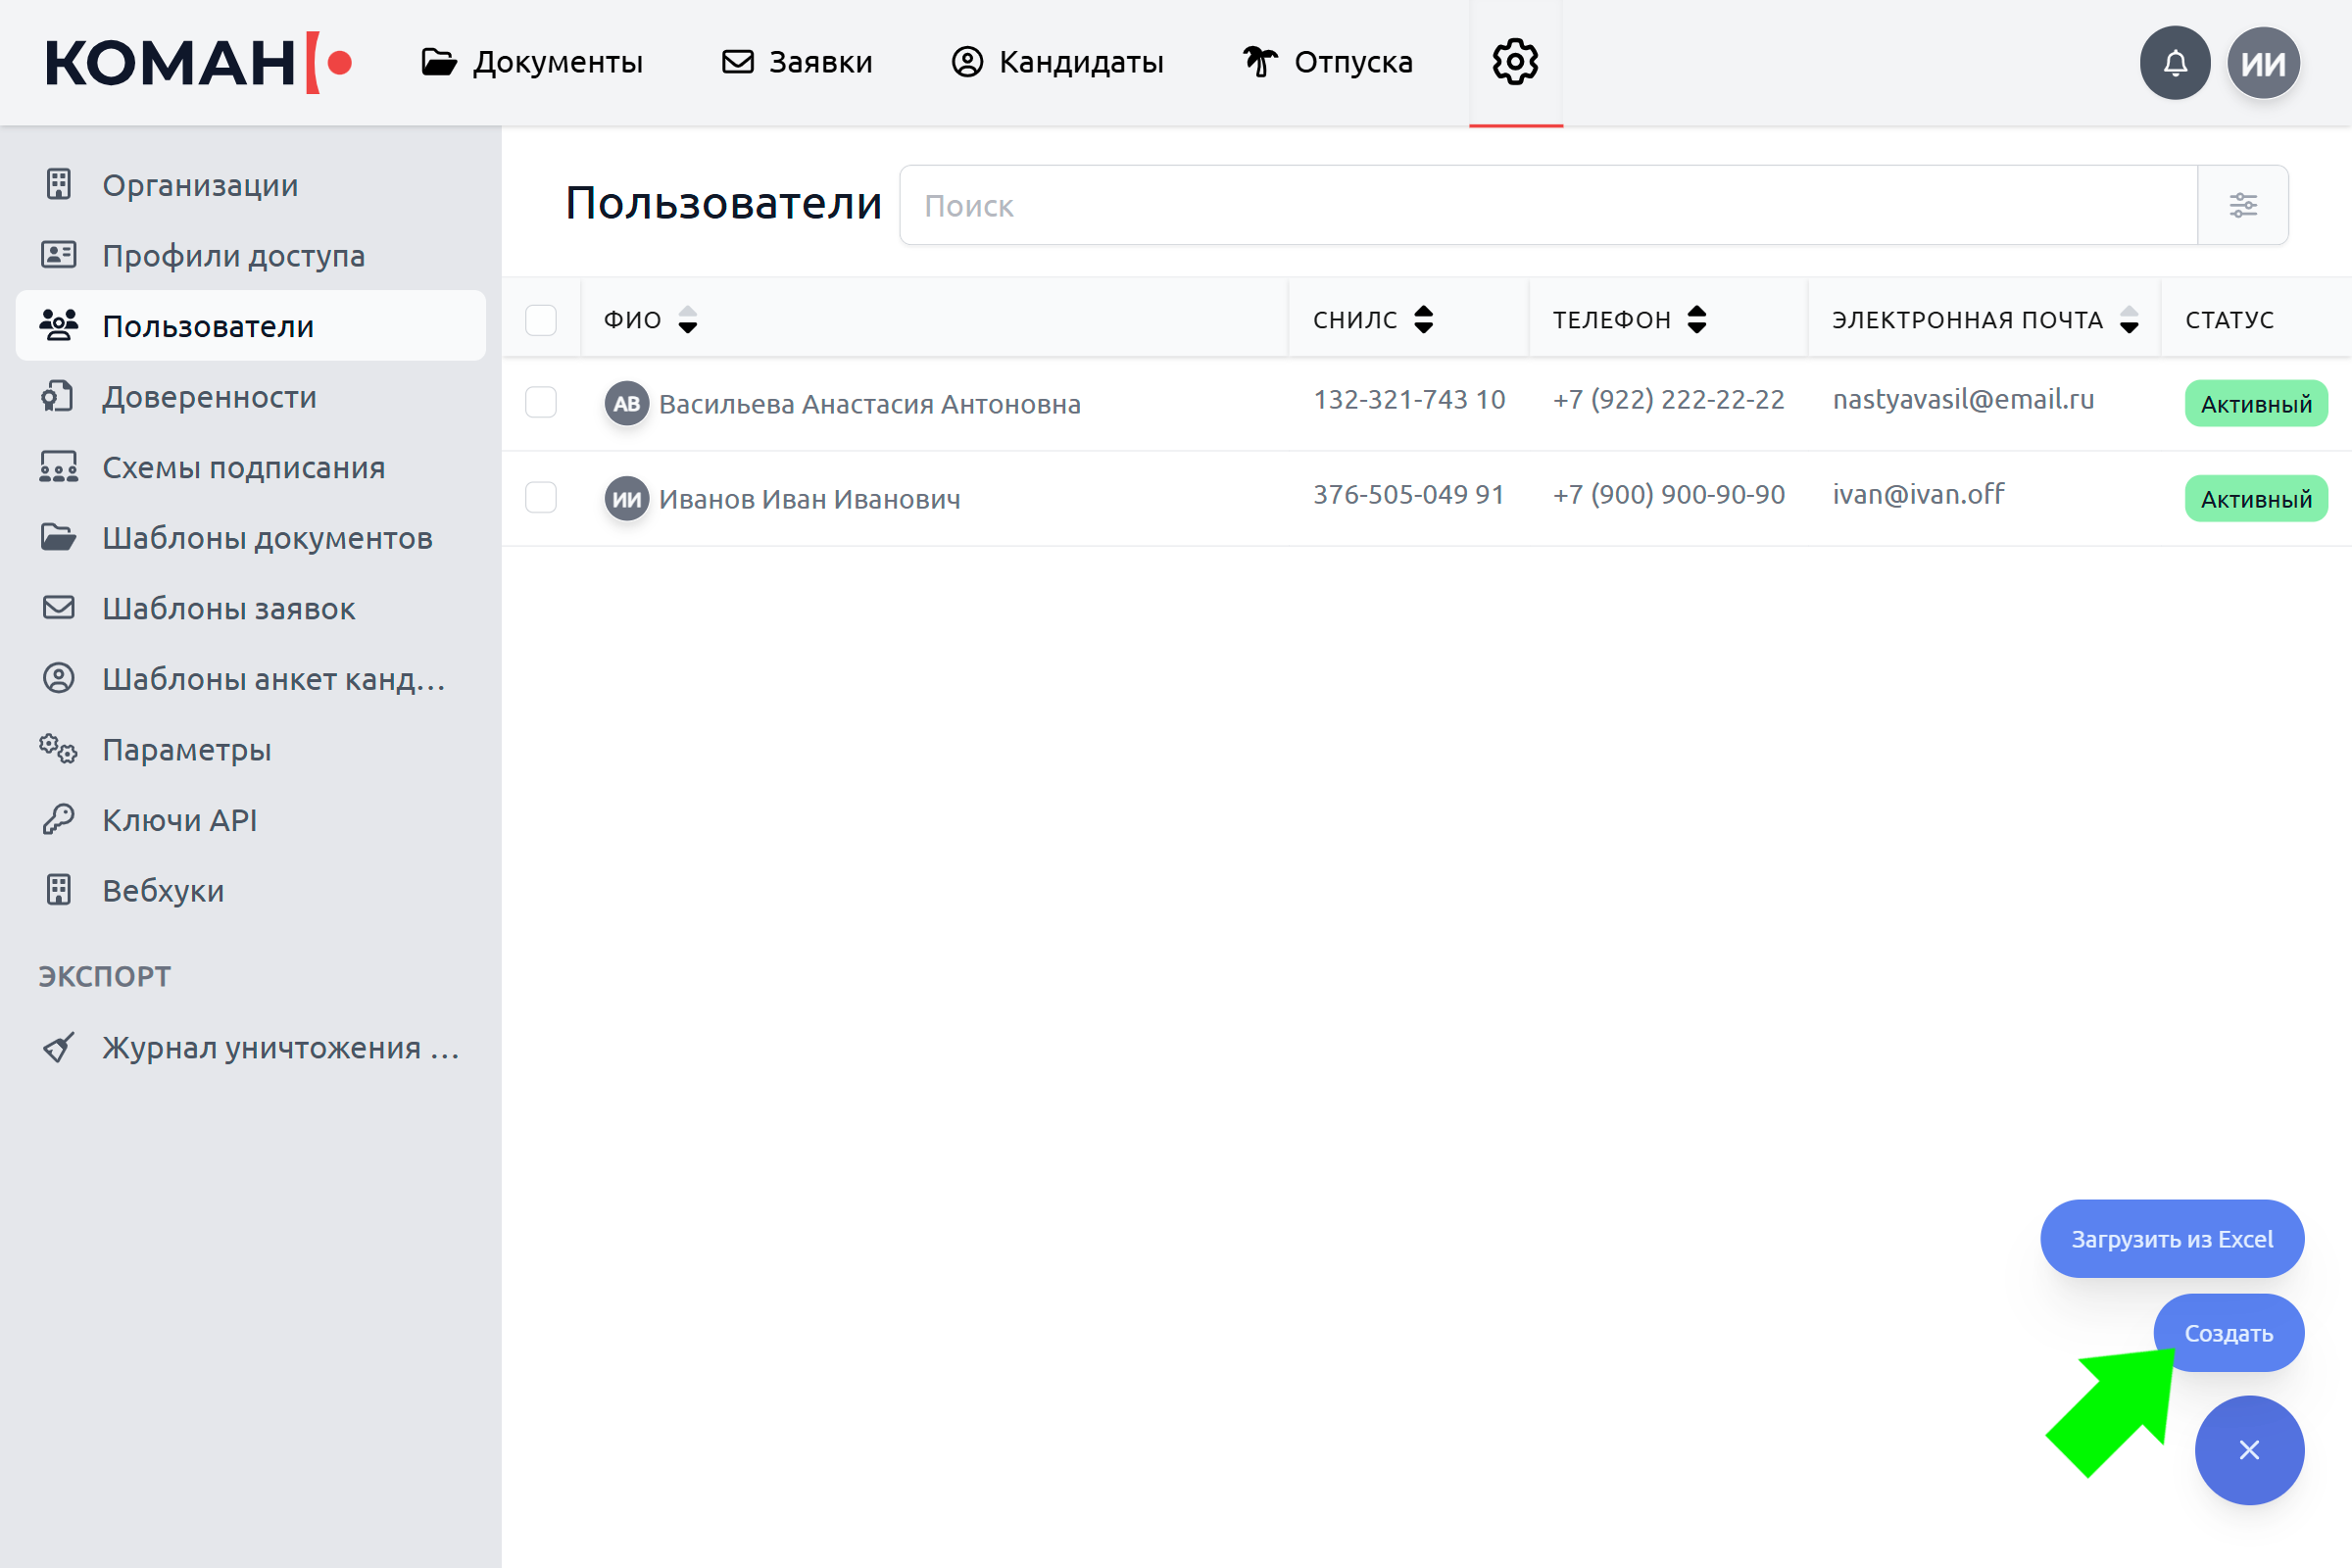This screenshot has height=1568, width=2352.
Task: Check the box for Иванов Иван Иванович
Action: [541, 498]
